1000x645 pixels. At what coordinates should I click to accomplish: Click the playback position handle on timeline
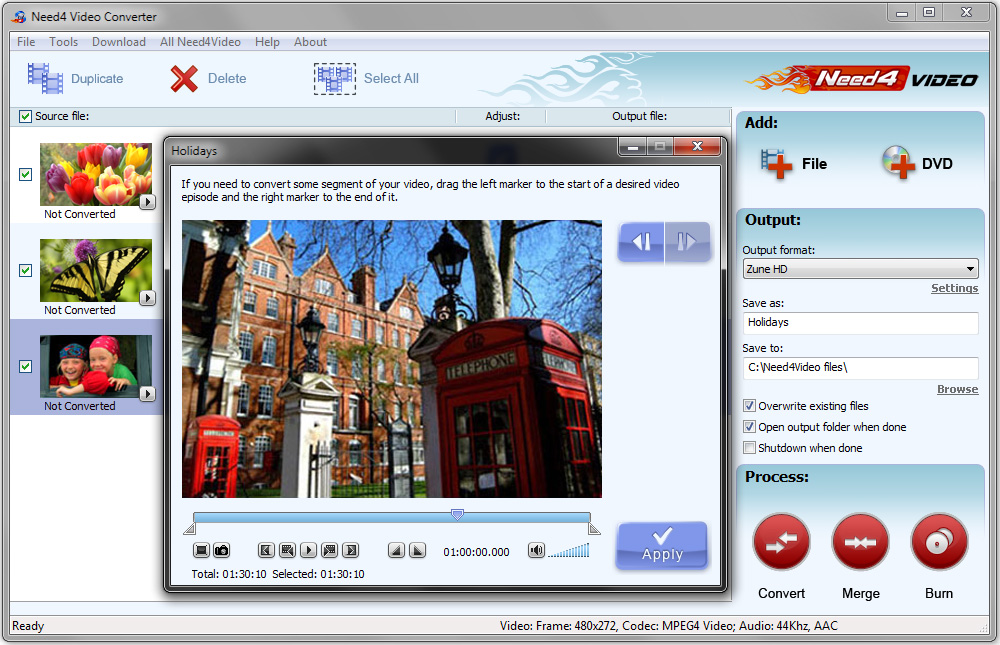coord(457,514)
